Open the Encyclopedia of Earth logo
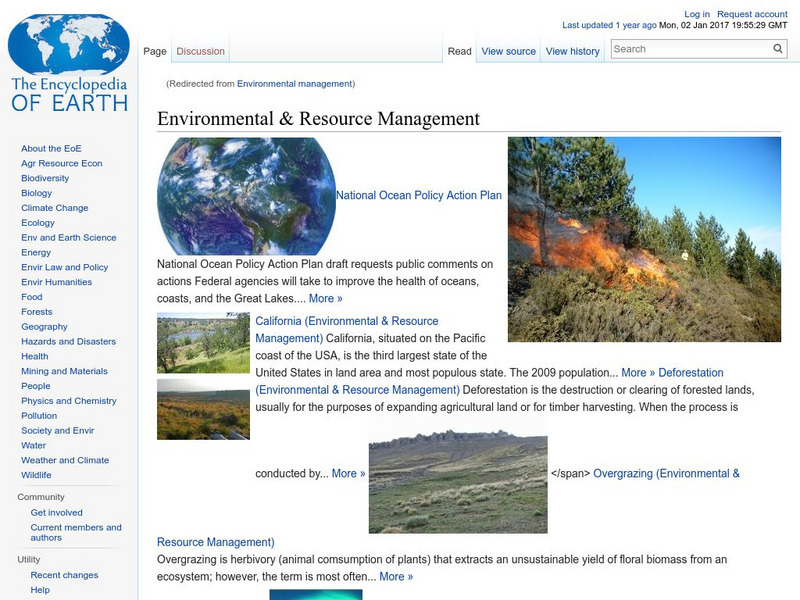800x600 pixels. pos(69,63)
